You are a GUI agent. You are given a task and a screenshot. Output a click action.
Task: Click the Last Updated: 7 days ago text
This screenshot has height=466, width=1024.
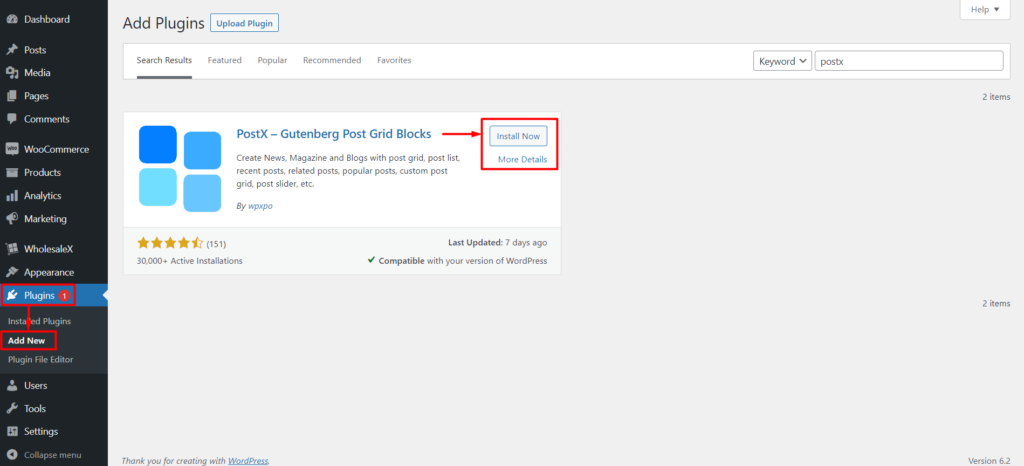[498, 242]
